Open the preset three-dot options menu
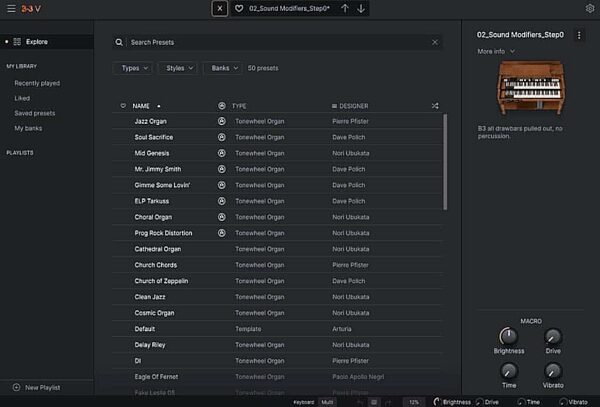 click(x=579, y=35)
